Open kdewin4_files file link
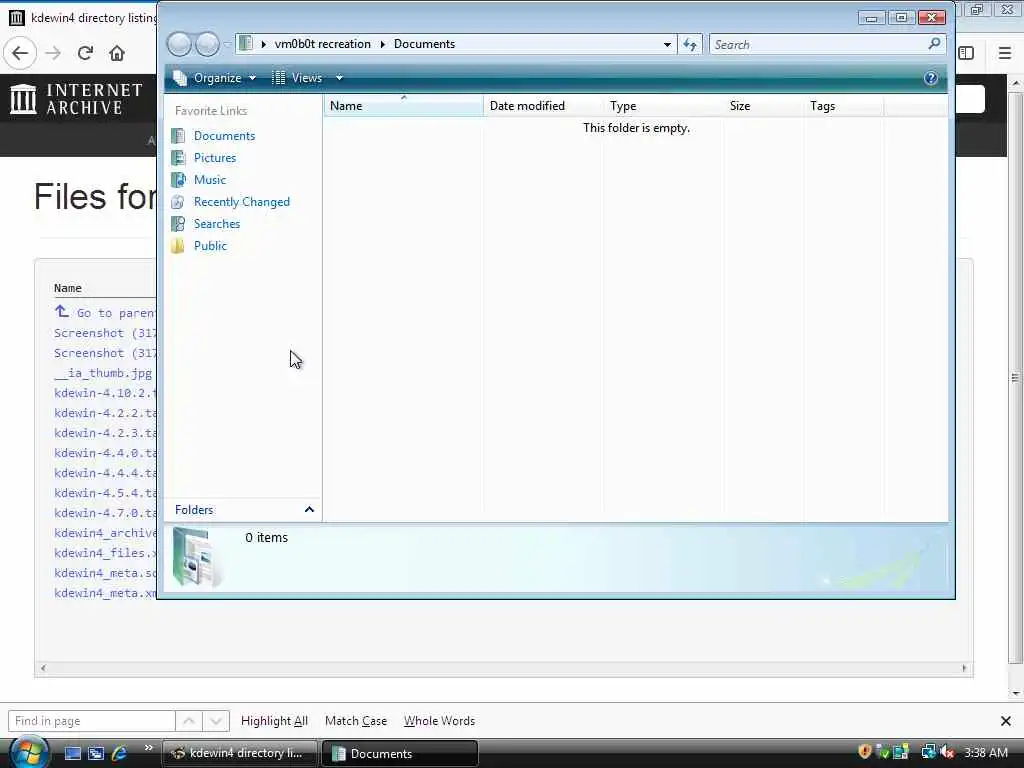Viewport: 1024px width, 768px height. click(x=105, y=553)
